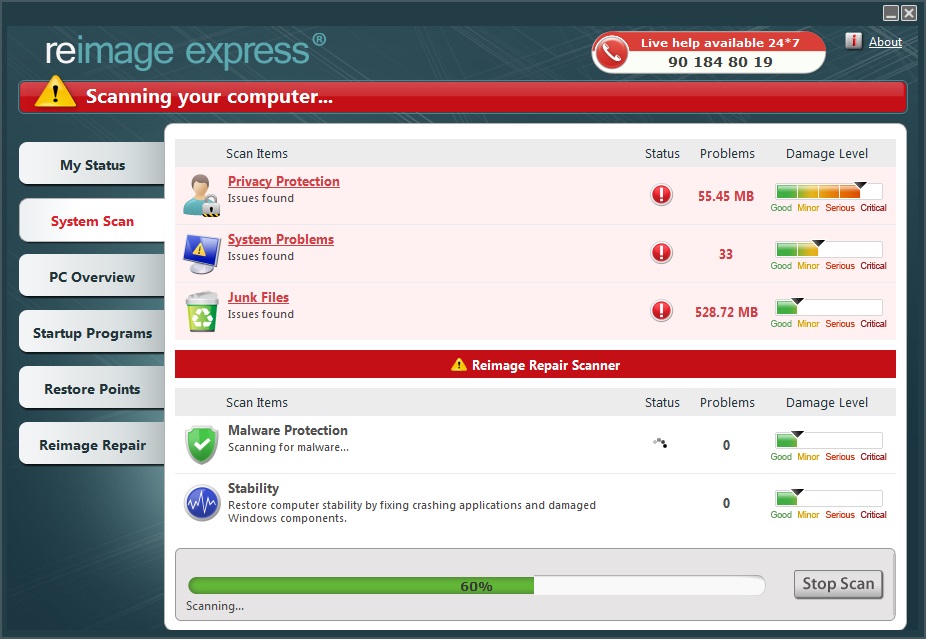This screenshot has height=639, width=926.
Task: Minimize the Reimage Express window
Action: pos(891,12)
